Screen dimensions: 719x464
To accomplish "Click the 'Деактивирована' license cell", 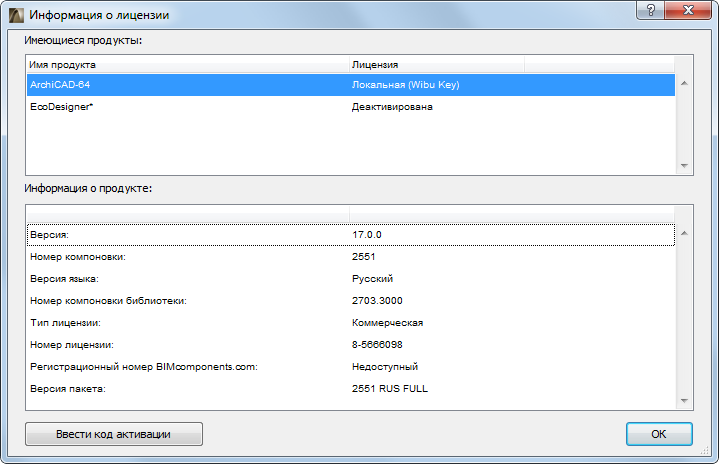I will coord(392,107).
